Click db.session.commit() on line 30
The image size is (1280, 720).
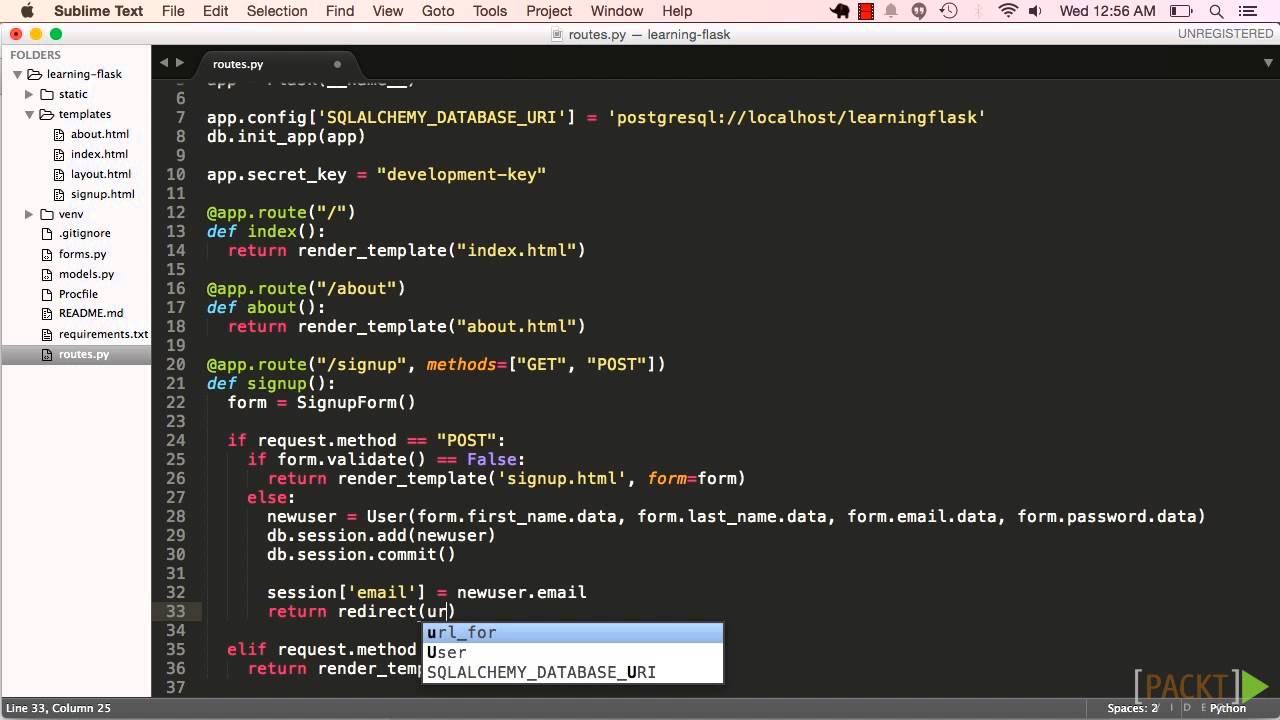click(x=361, y=555)
